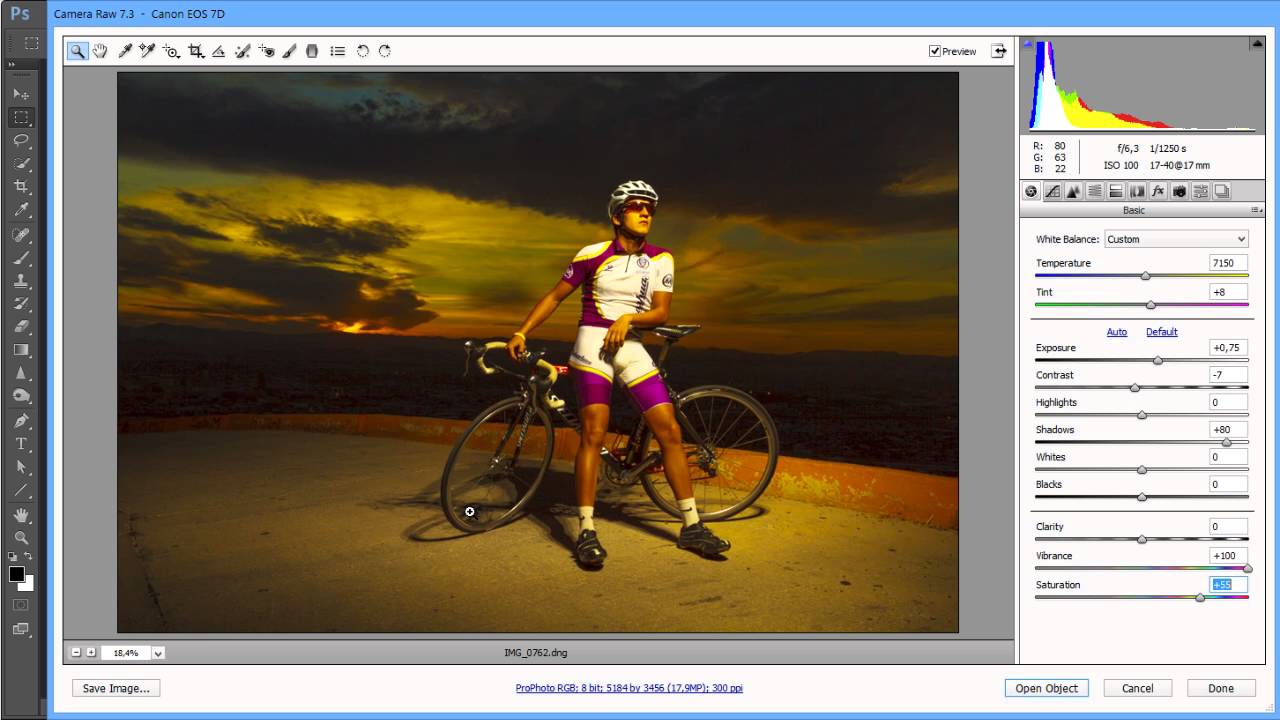Select the Targeted Adjustment tool
The width and height of the screenshot is (1280, 720).
click(x=172, y=51)
